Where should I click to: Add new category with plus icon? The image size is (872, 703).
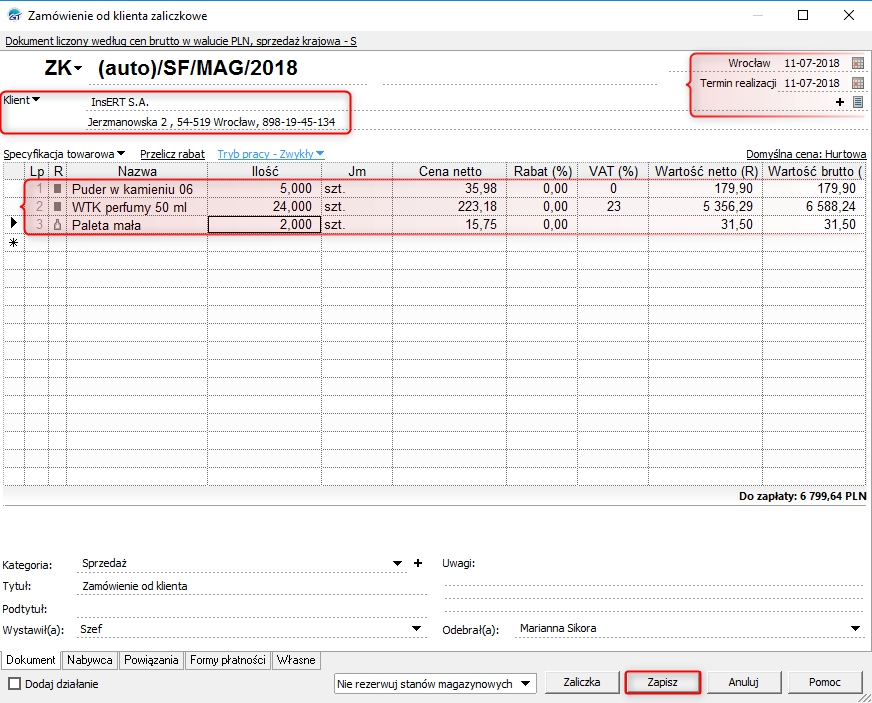point(418,563)
